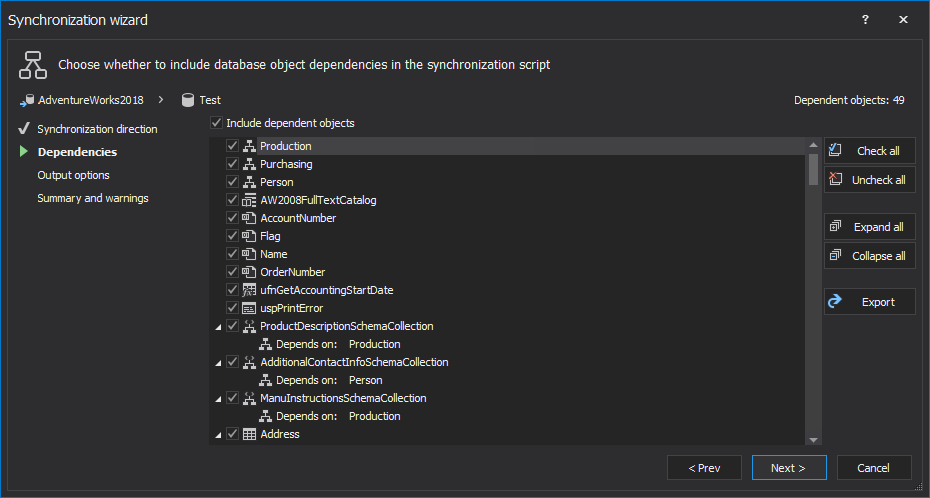
Task: Click the XML schema icon for ProductDescriptionSchemaCollection
Action: (x=250, y=326)
